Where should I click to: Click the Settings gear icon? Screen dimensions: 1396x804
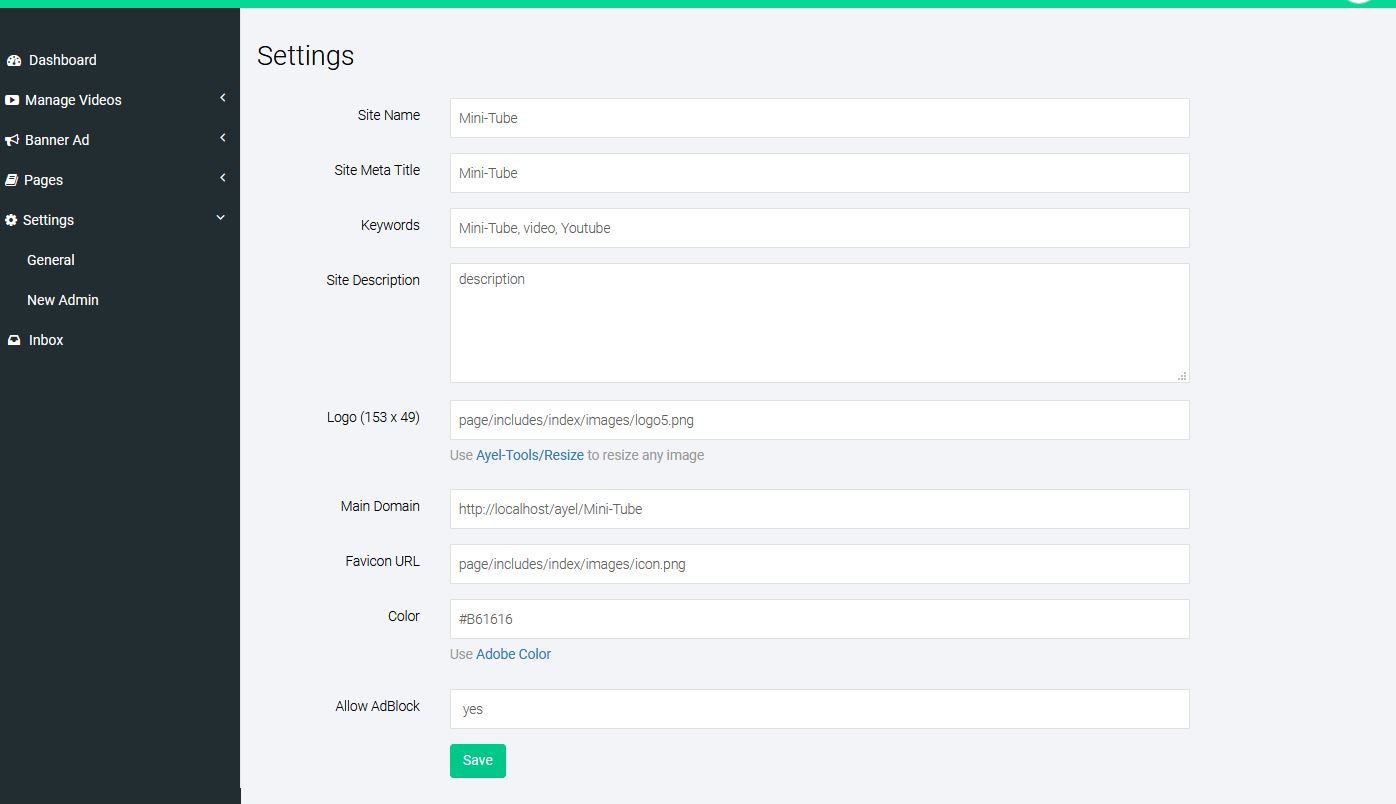[11, 220]
